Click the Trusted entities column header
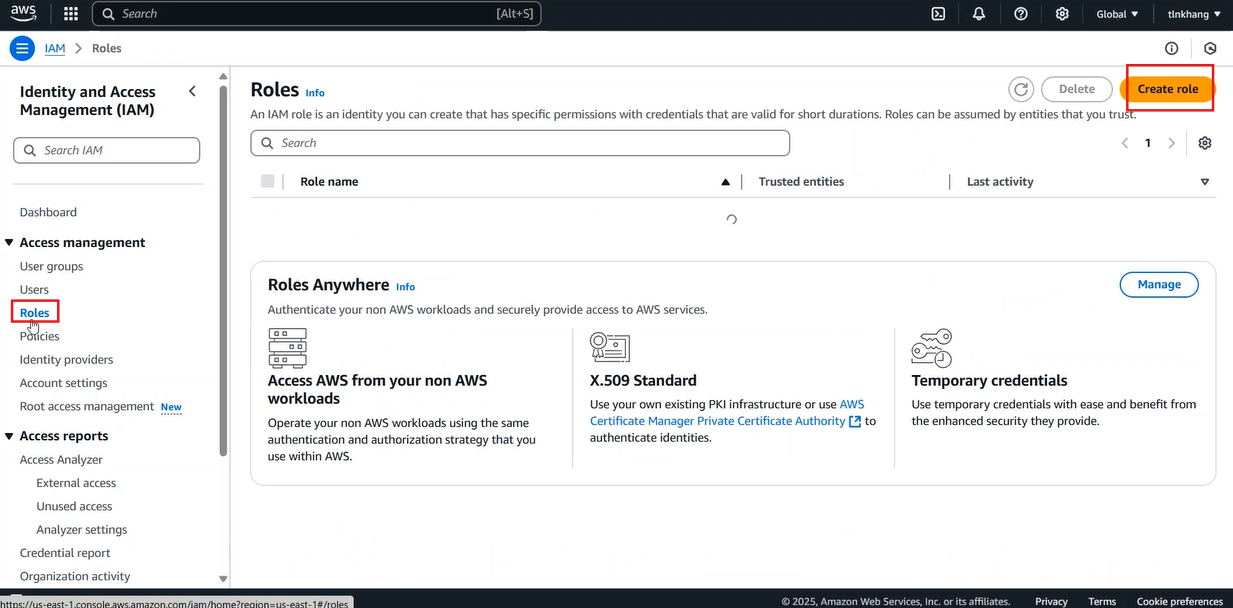The width and height of the screenshot is (1233, 608). [801, 182]
